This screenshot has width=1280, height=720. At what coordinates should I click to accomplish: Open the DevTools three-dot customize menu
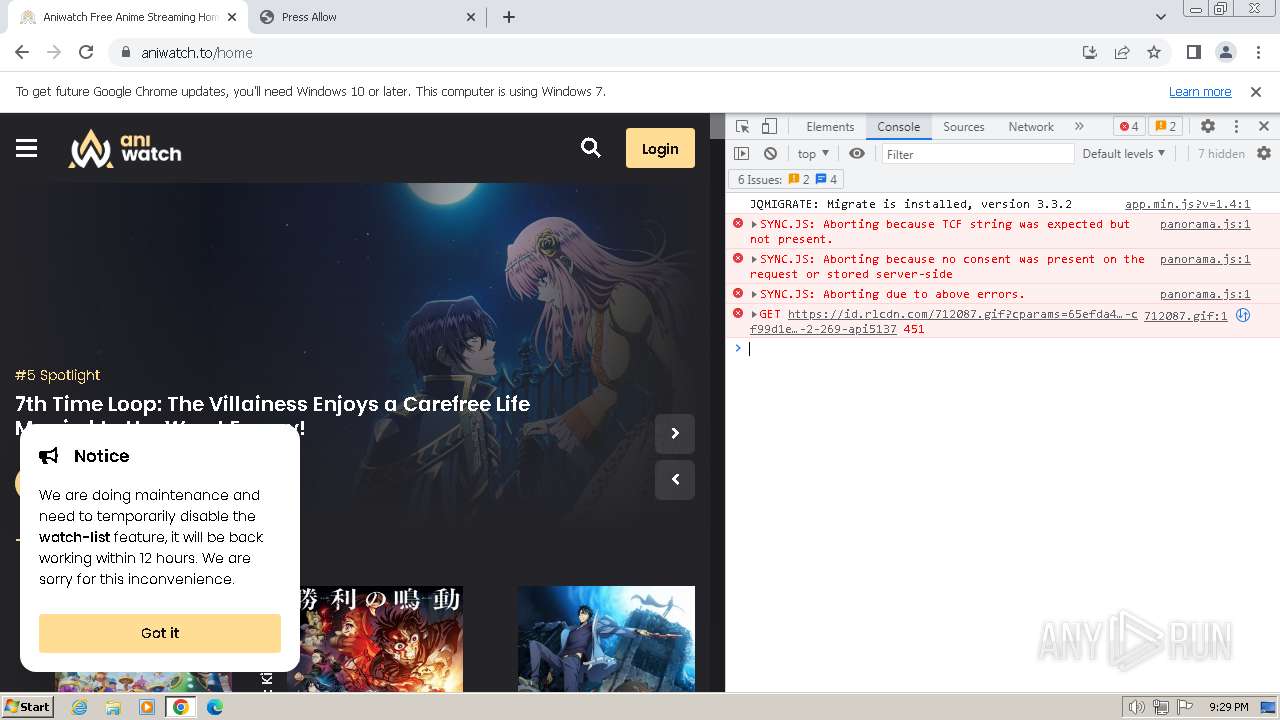click(x=1236, y=126)
